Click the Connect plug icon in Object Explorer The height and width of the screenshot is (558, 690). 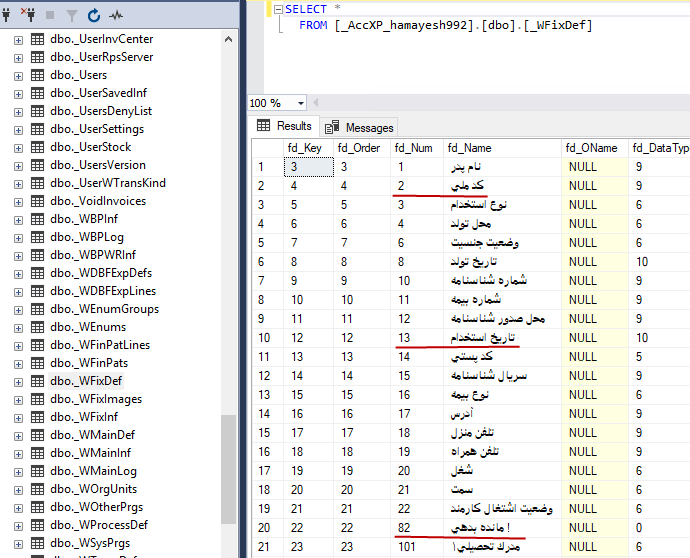tap(9, 15)
